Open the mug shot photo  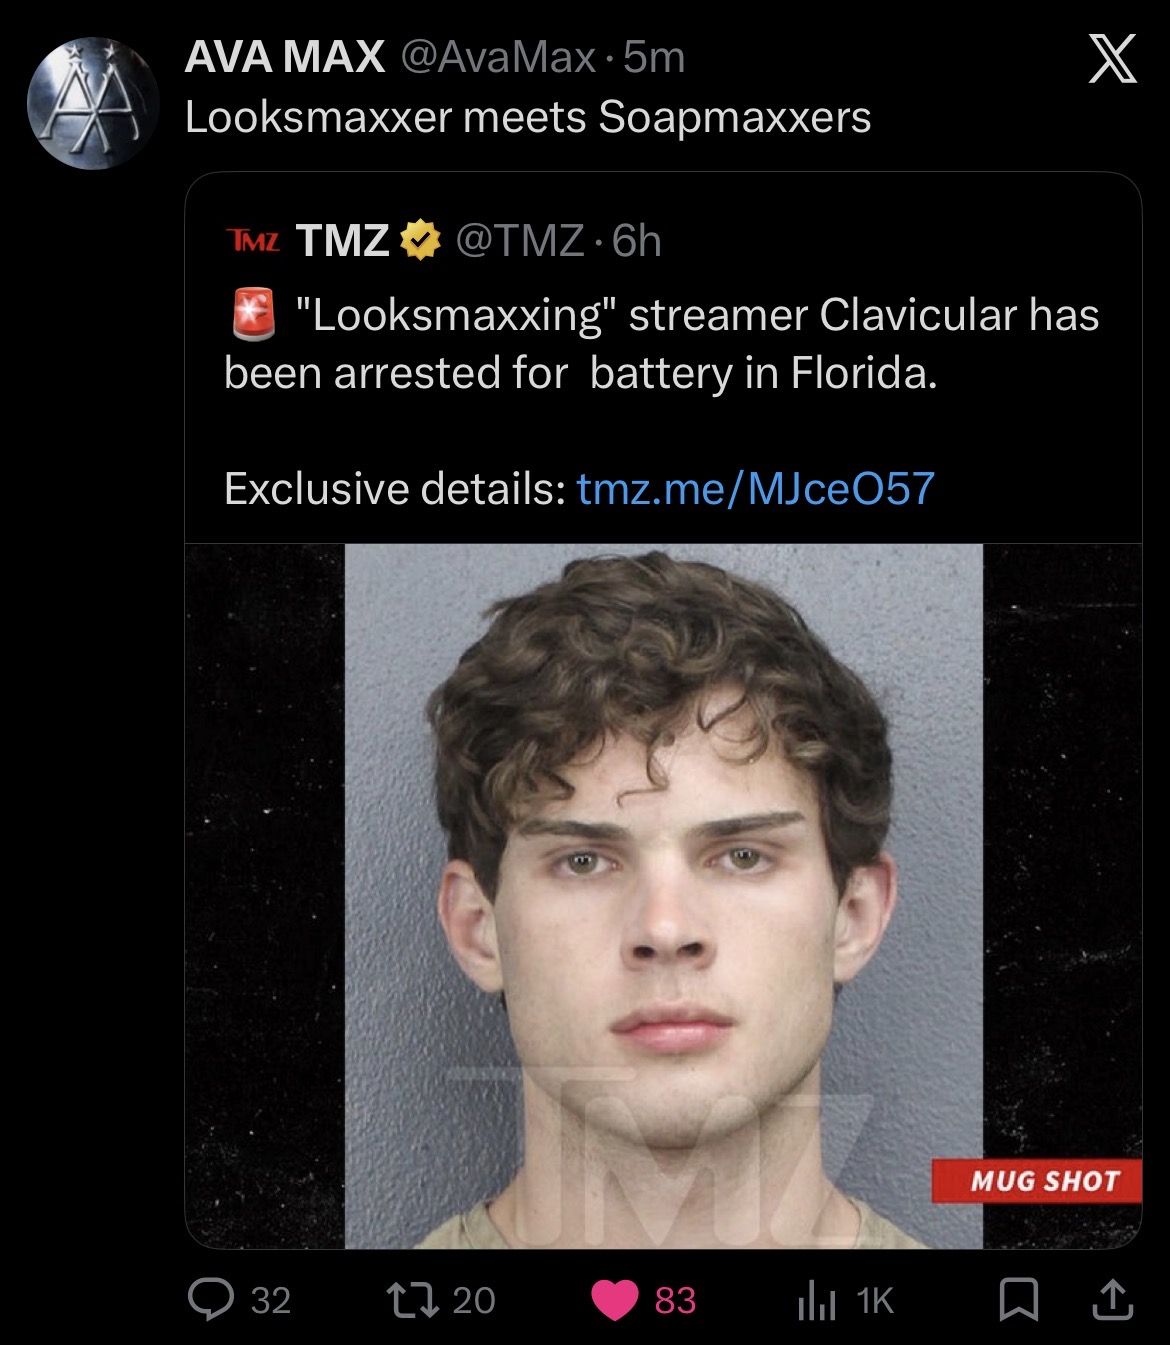tap(663, 896)
